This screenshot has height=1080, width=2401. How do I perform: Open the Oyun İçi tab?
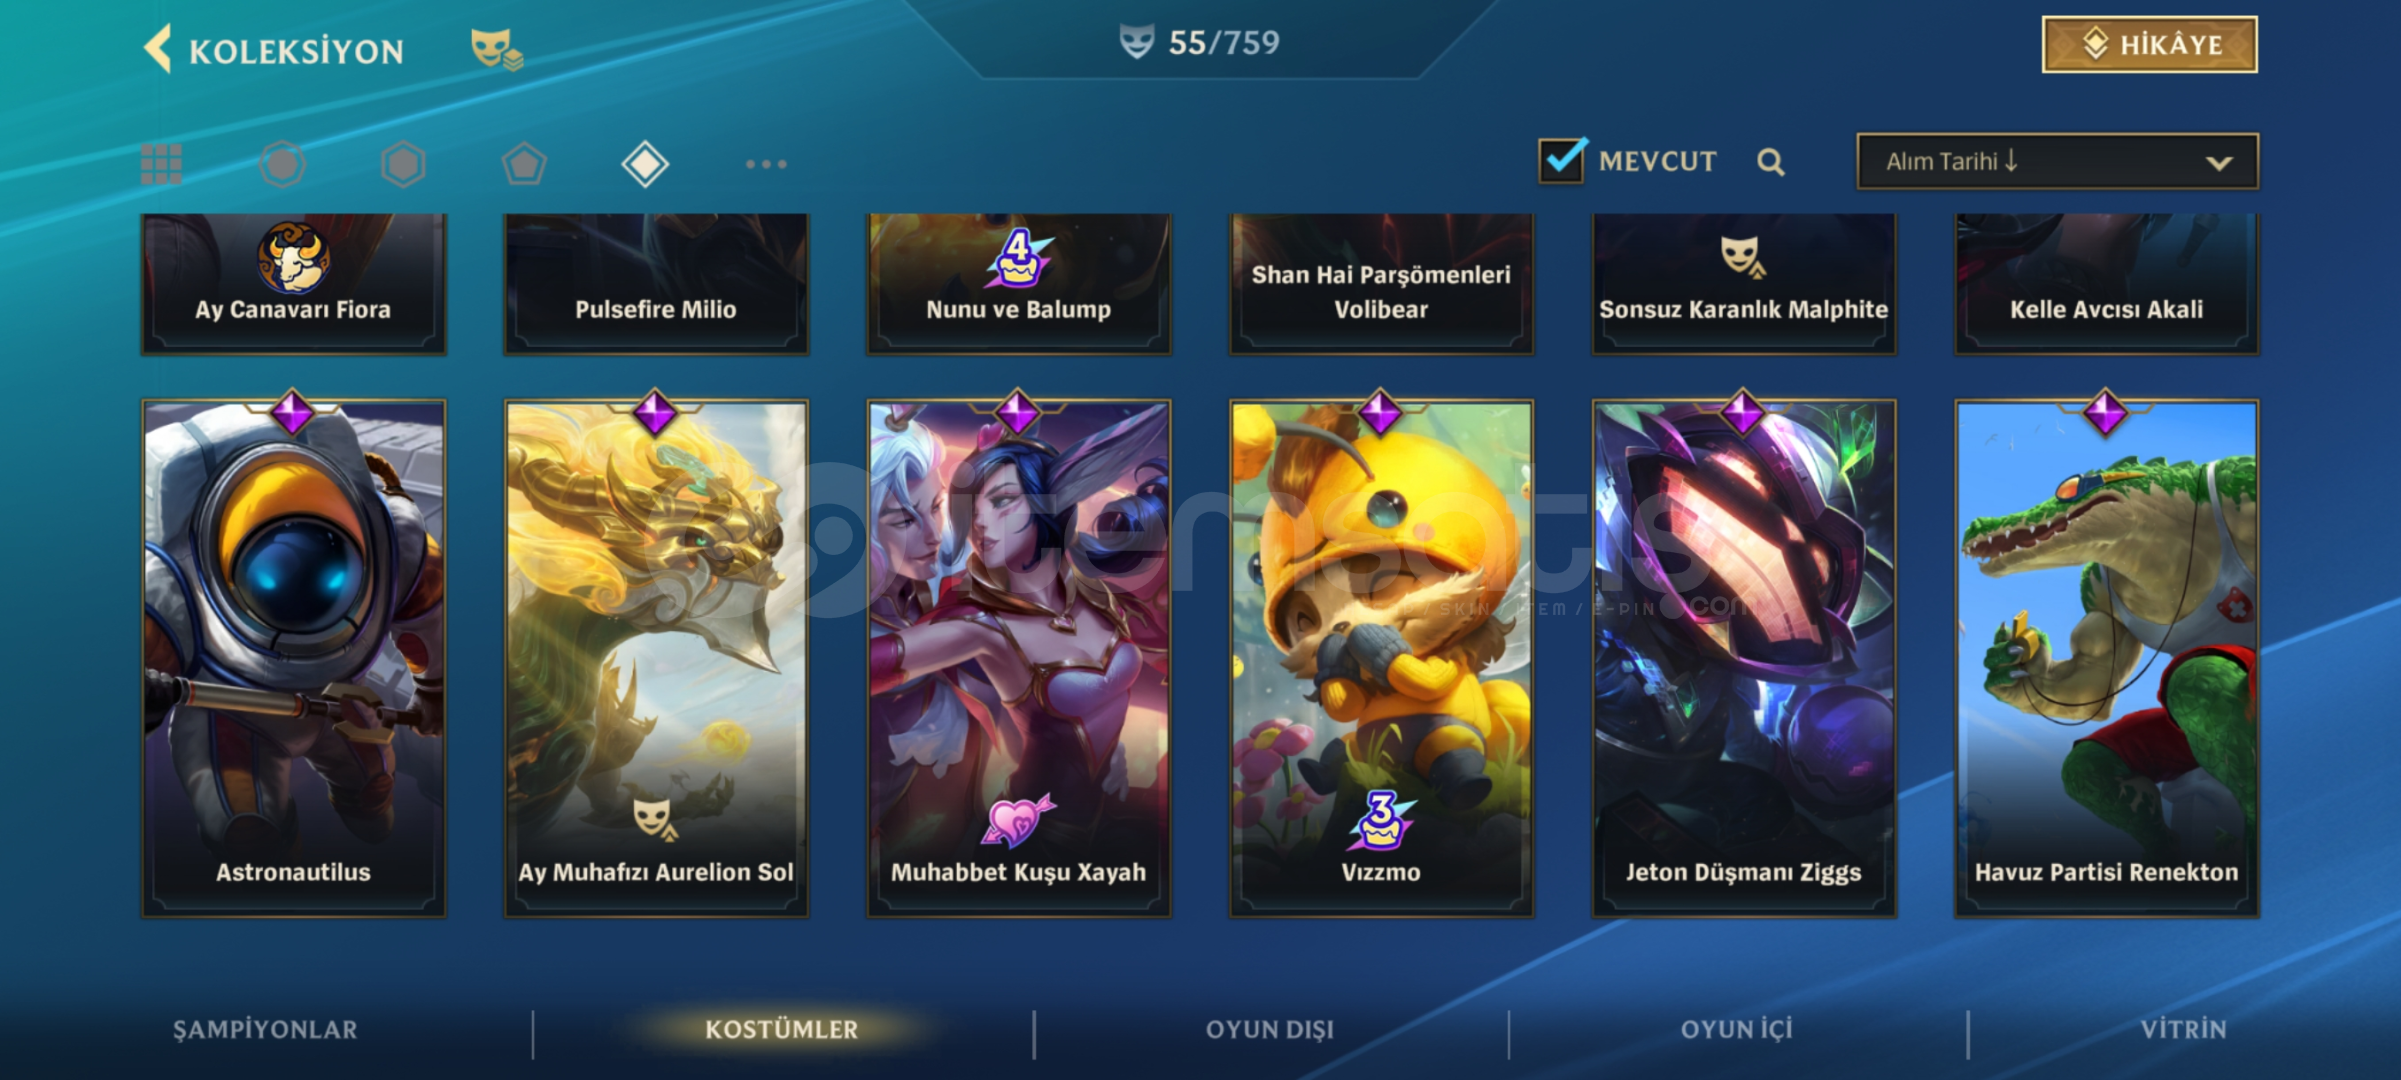click(1737, 1030)
